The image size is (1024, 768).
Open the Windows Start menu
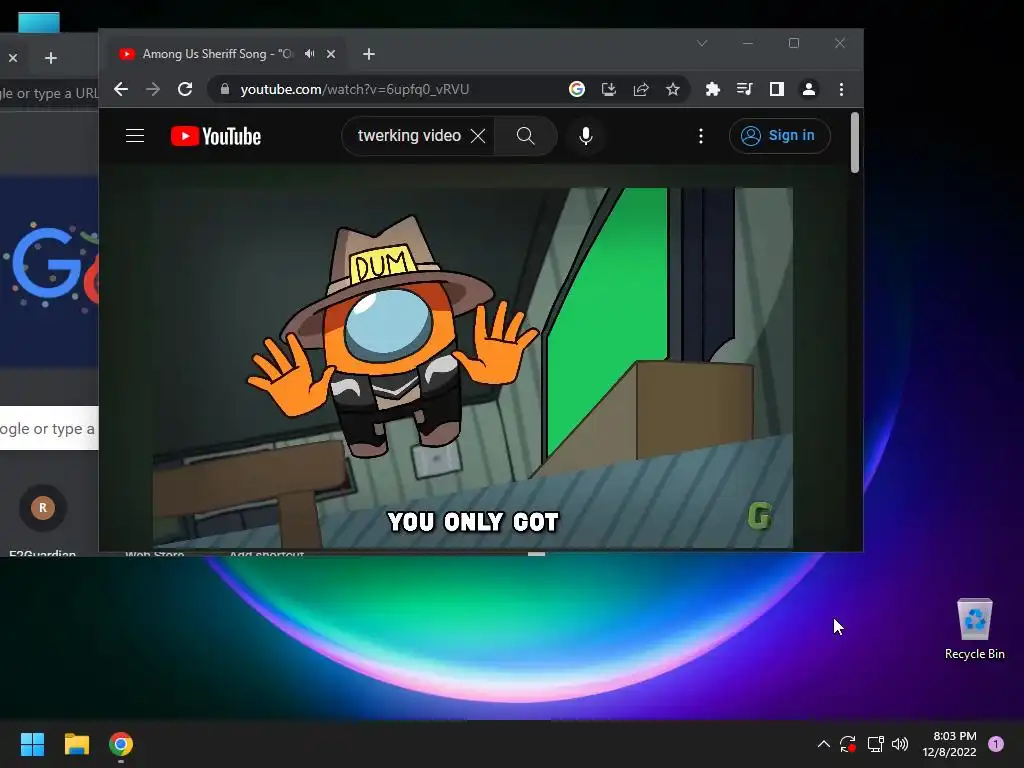32,744
